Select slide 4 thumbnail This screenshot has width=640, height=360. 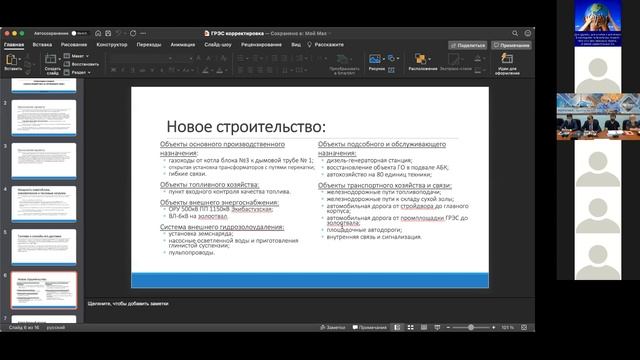tap(44, 204)
